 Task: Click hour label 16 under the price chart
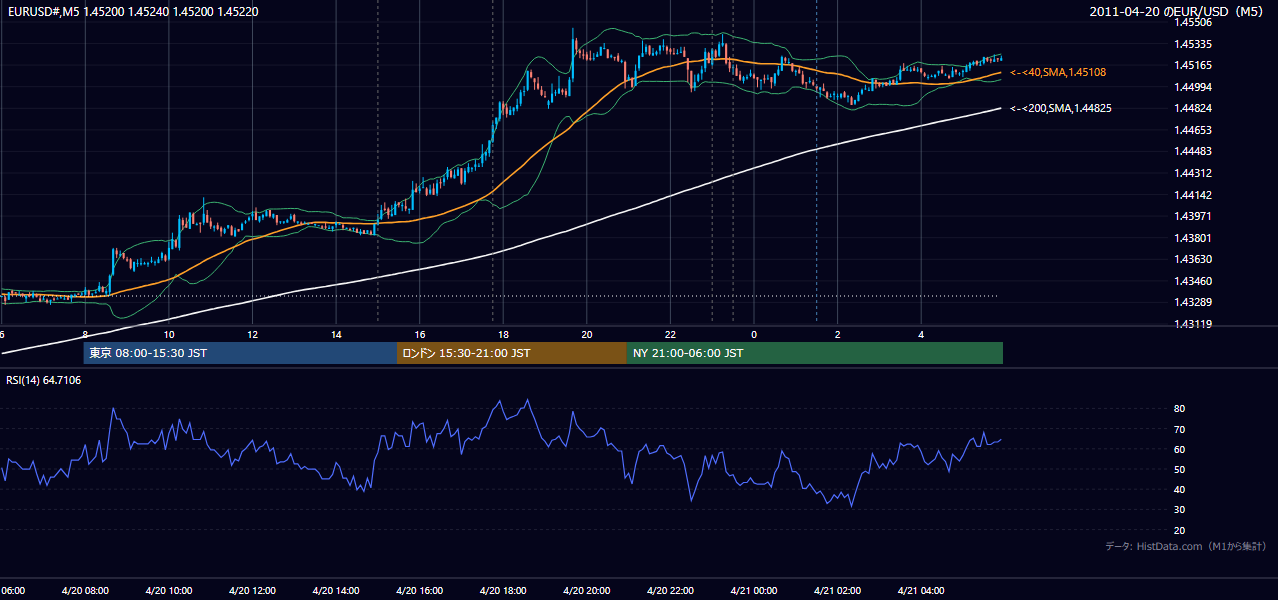[420, 335]
